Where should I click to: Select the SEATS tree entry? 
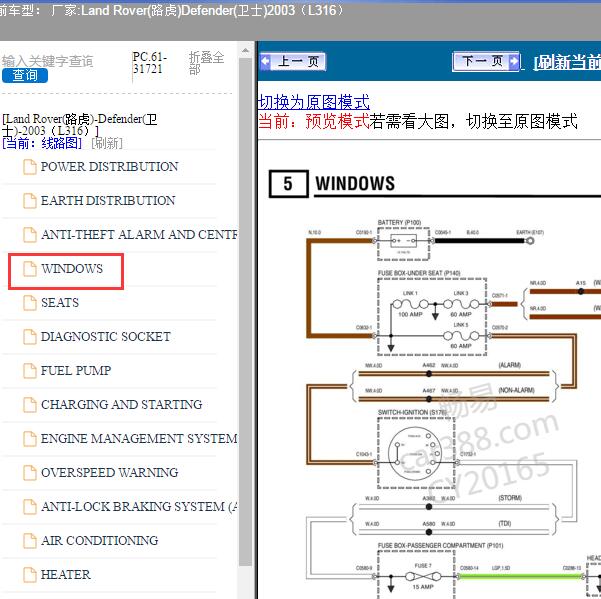click(60, 303)
